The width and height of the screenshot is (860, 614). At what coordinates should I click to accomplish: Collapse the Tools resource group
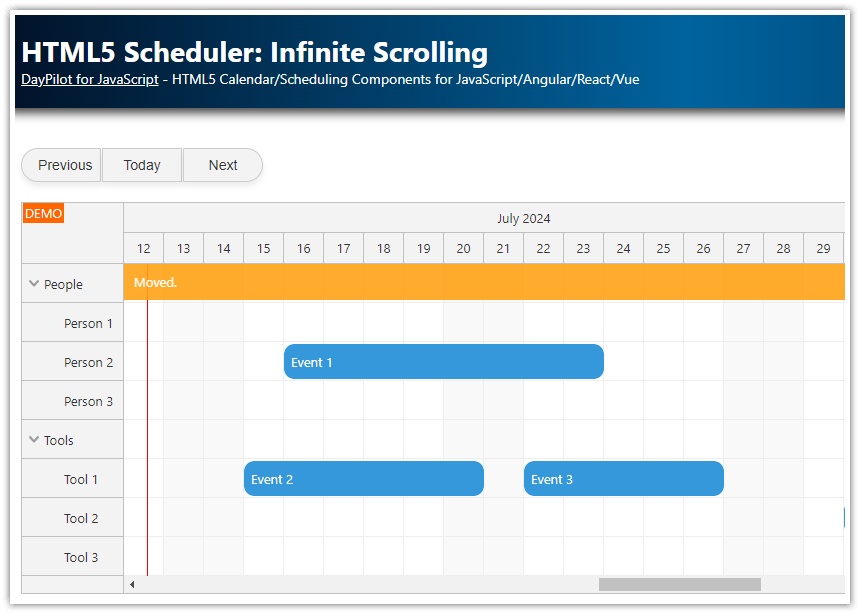coord(34,440)
